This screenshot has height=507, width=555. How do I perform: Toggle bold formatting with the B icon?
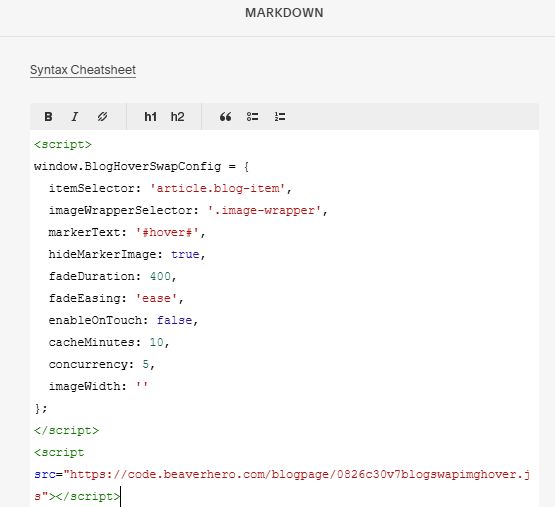(48, 117)
